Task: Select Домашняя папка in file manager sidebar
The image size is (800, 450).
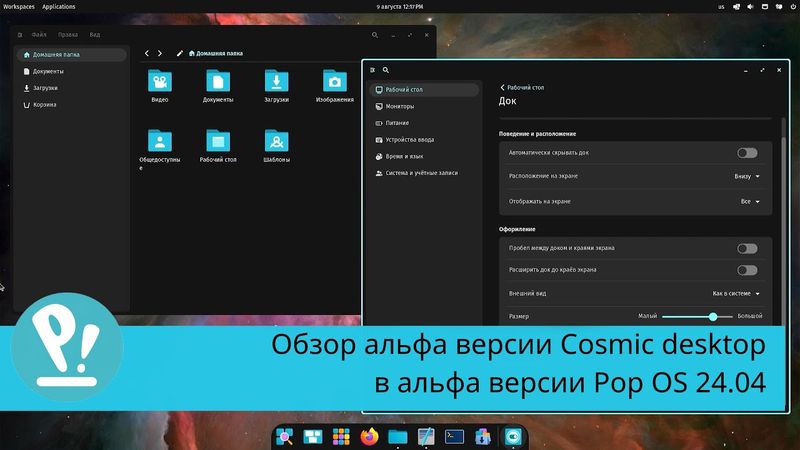Action: point(71,55)
